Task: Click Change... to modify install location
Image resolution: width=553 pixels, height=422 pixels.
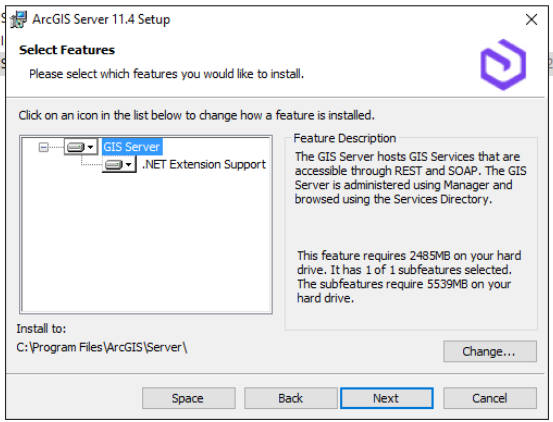Action: 490,351
